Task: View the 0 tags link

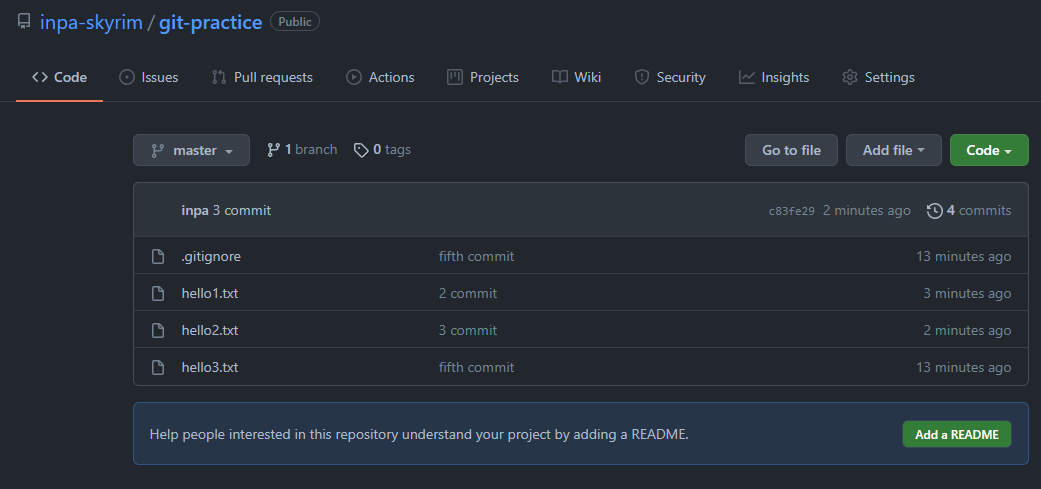Action: pyautogui.click(x=382, y=150)
